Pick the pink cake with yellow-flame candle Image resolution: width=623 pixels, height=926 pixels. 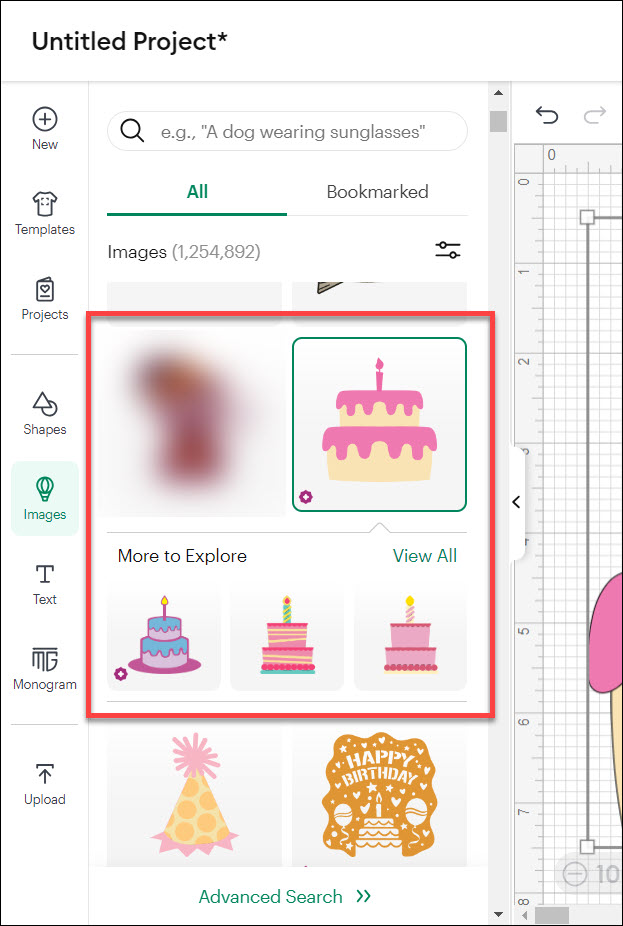(x=410, y=638)
